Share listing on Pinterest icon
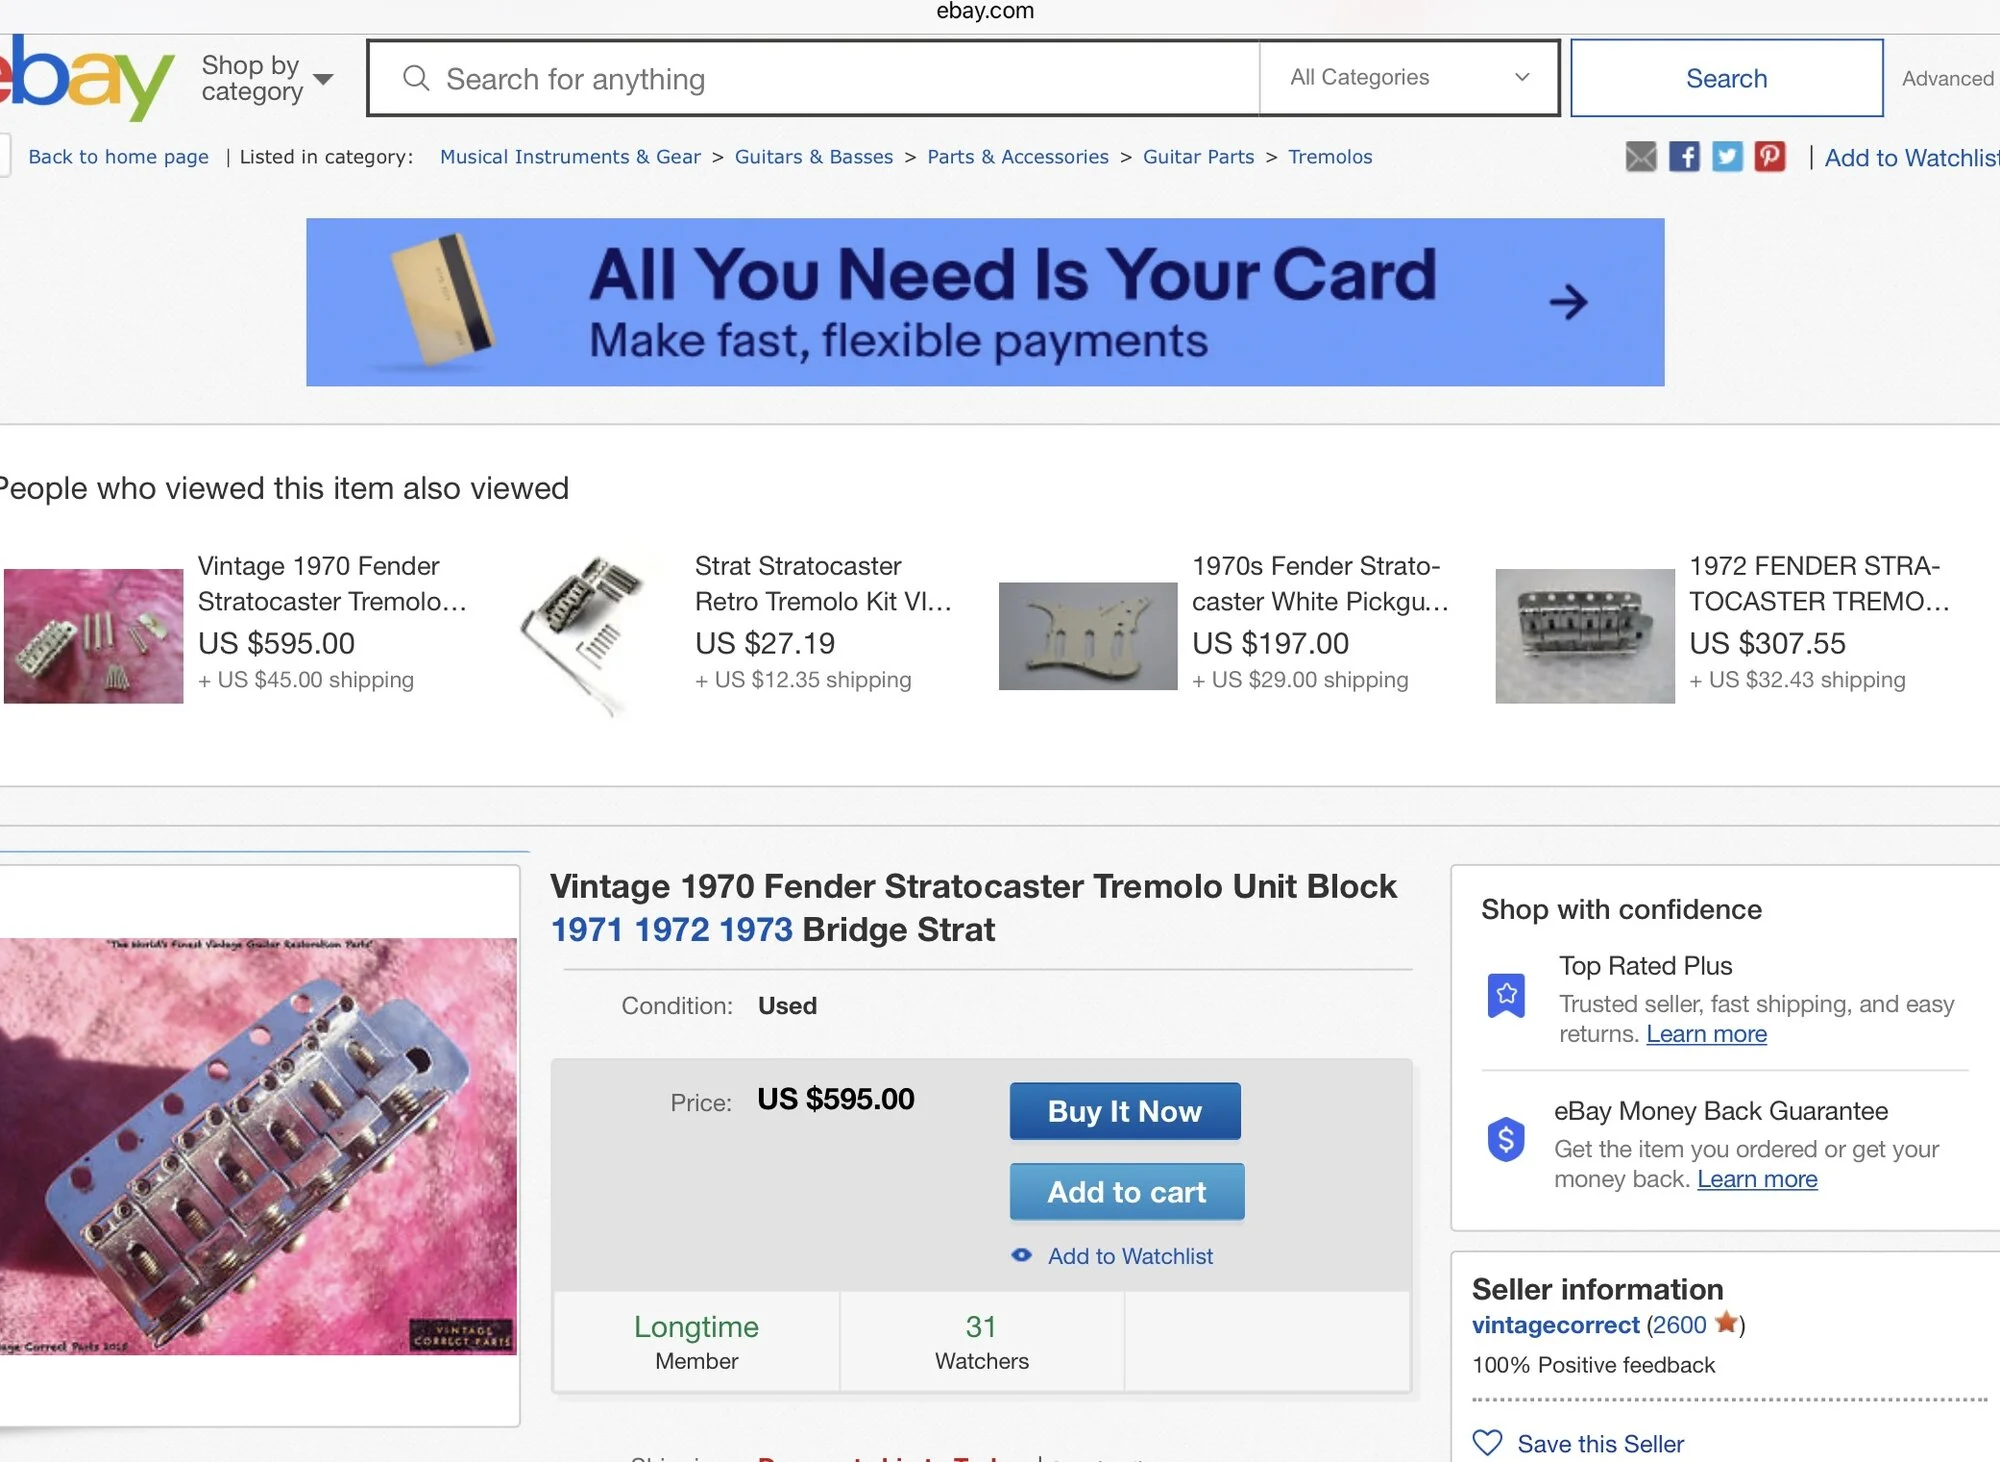Image resolution: width=2000 pixels, height=1462 pixels. 1770,157
